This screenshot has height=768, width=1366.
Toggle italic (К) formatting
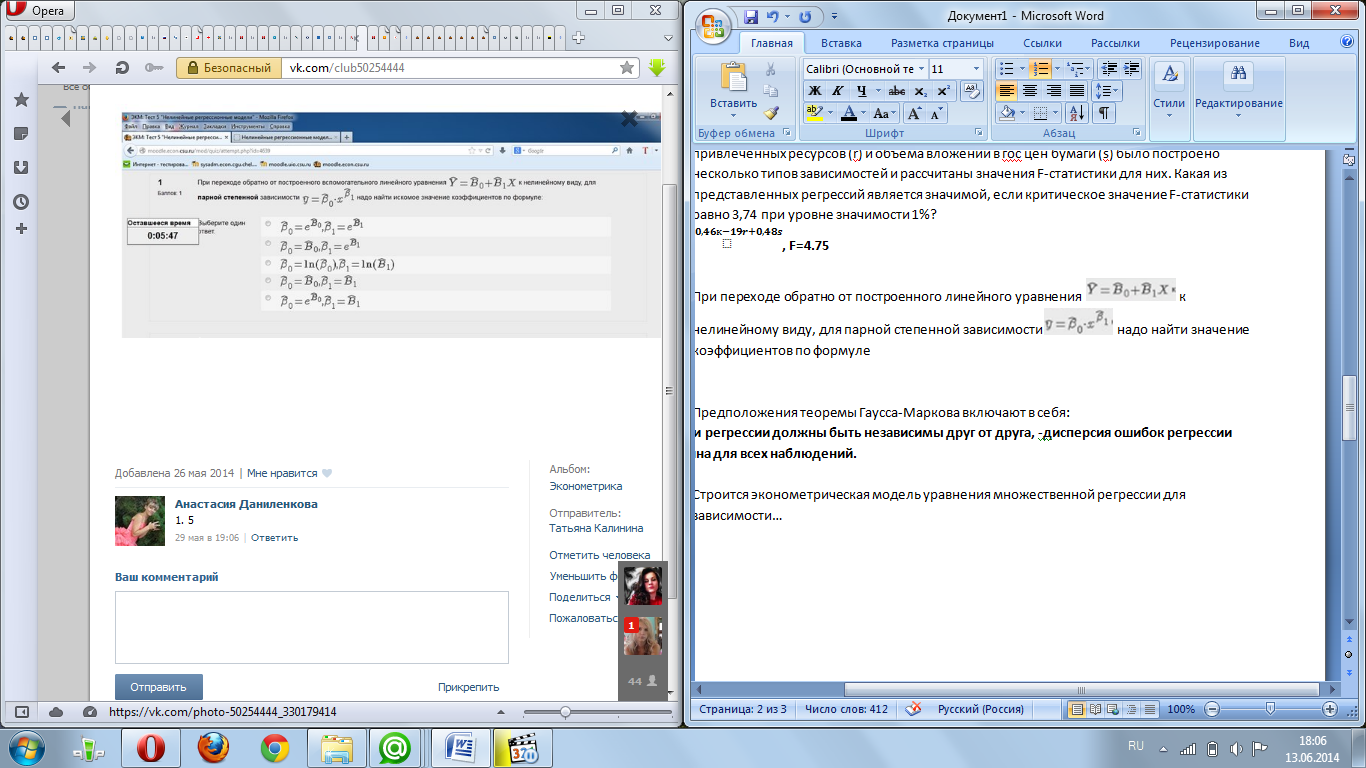click(x=838, y=91)
